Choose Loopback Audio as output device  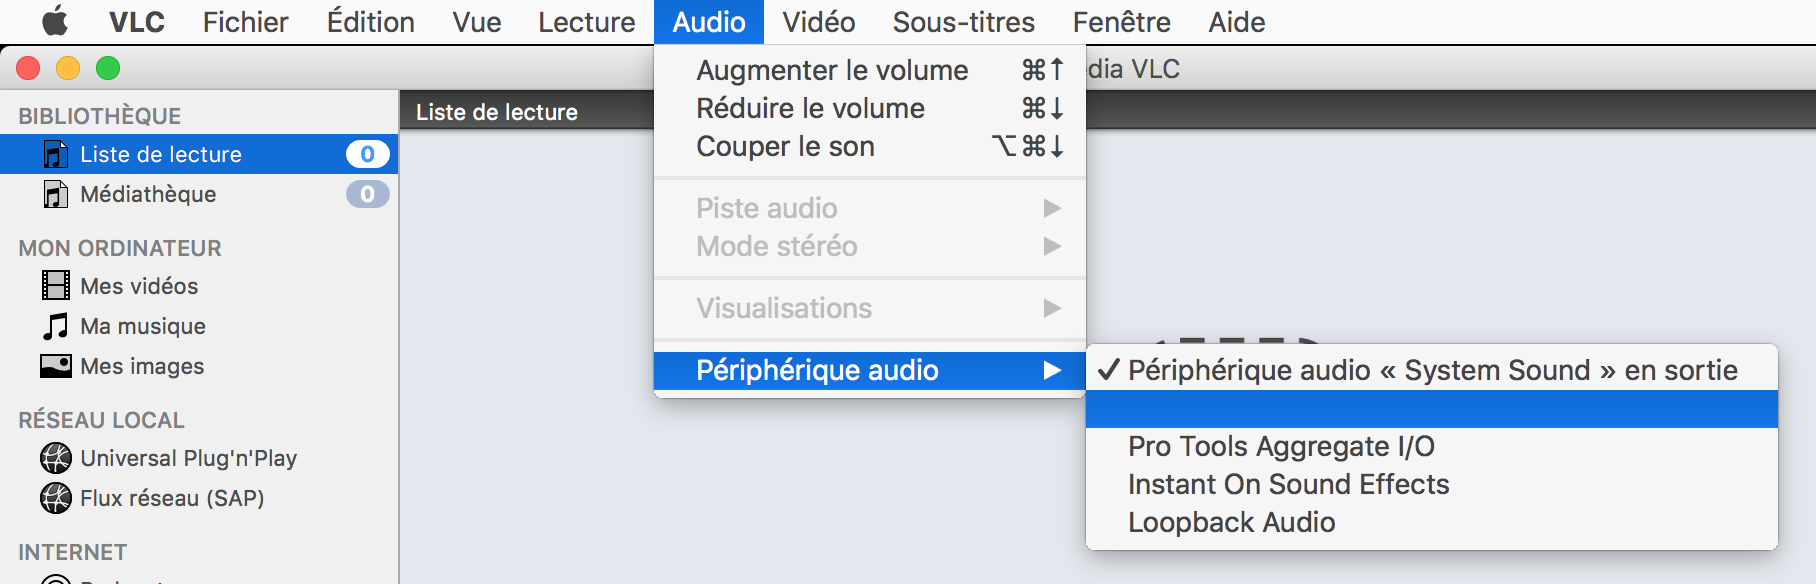1231,522
